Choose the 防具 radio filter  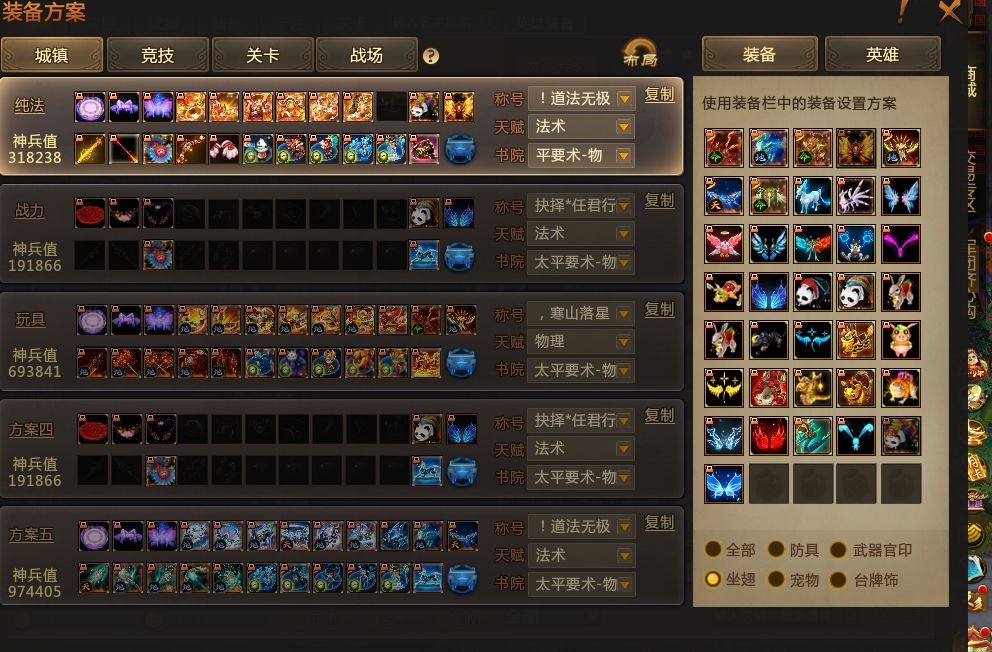776,550
